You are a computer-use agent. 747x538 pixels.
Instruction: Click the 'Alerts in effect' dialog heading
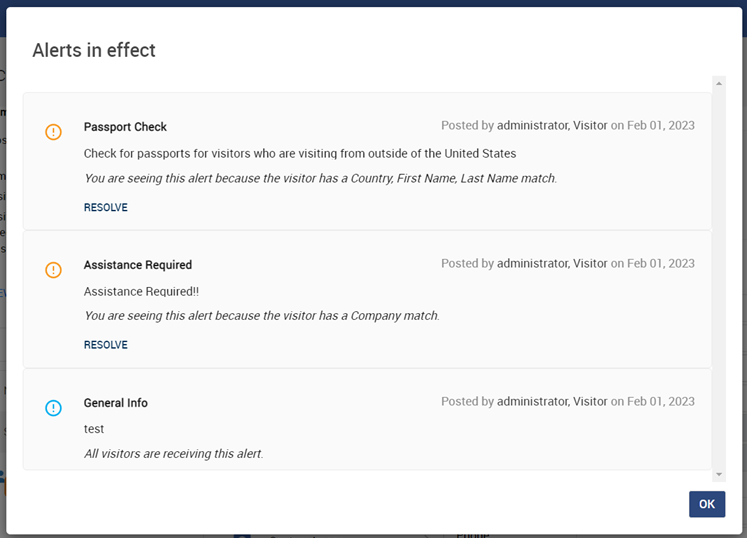click(94, 50)
